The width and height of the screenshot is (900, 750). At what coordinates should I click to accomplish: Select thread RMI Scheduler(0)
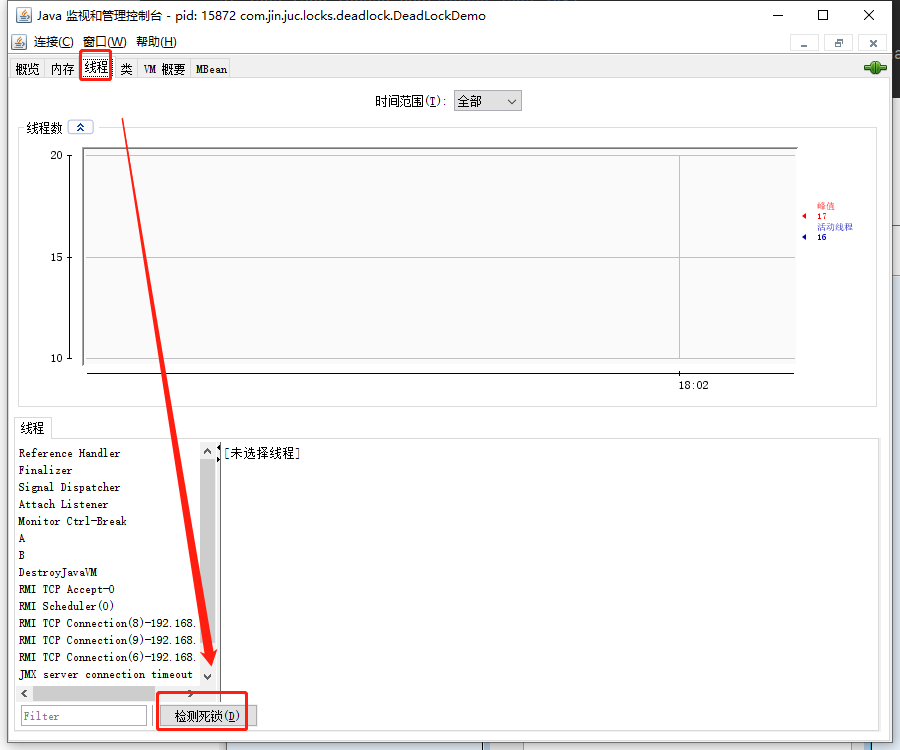[67, 606]
